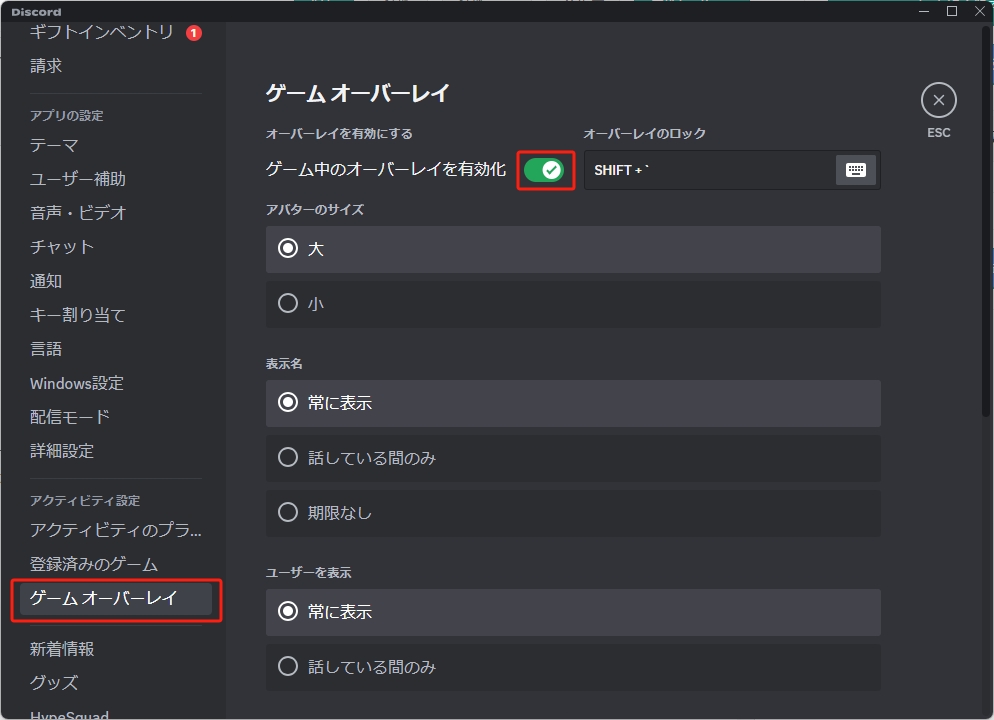This screenshot has height=720, width=994.
Task: Choose 話している間のみ under 表示名
Action: click(573, 458)
